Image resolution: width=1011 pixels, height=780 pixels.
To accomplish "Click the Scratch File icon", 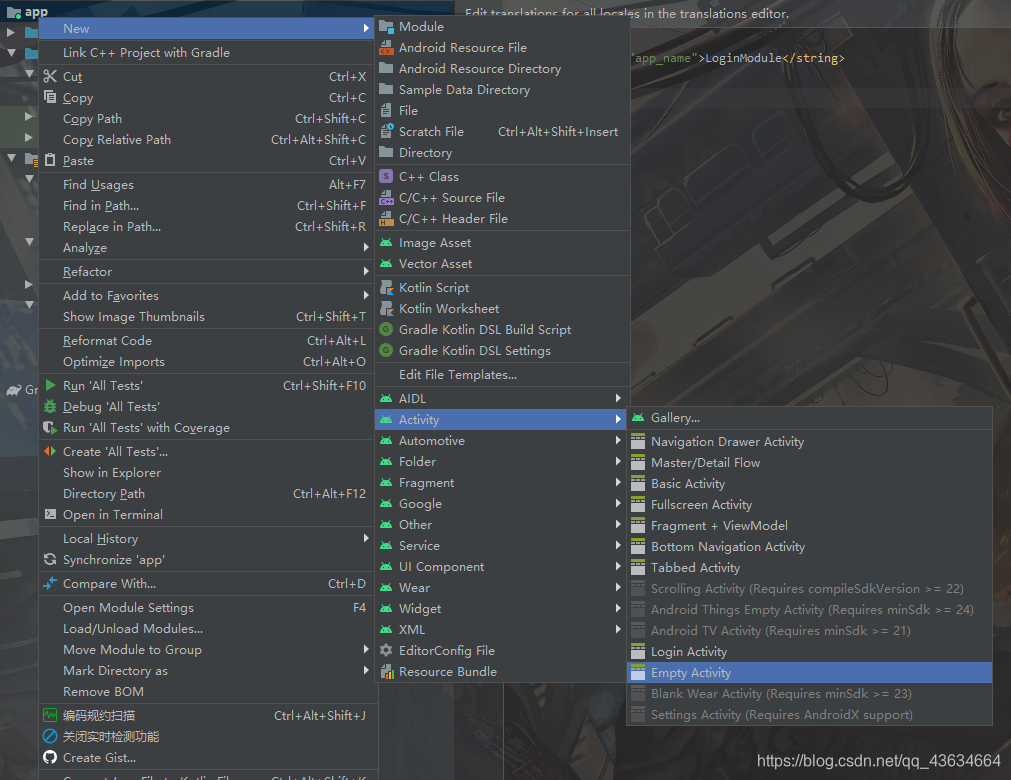I will click(386, 132).
